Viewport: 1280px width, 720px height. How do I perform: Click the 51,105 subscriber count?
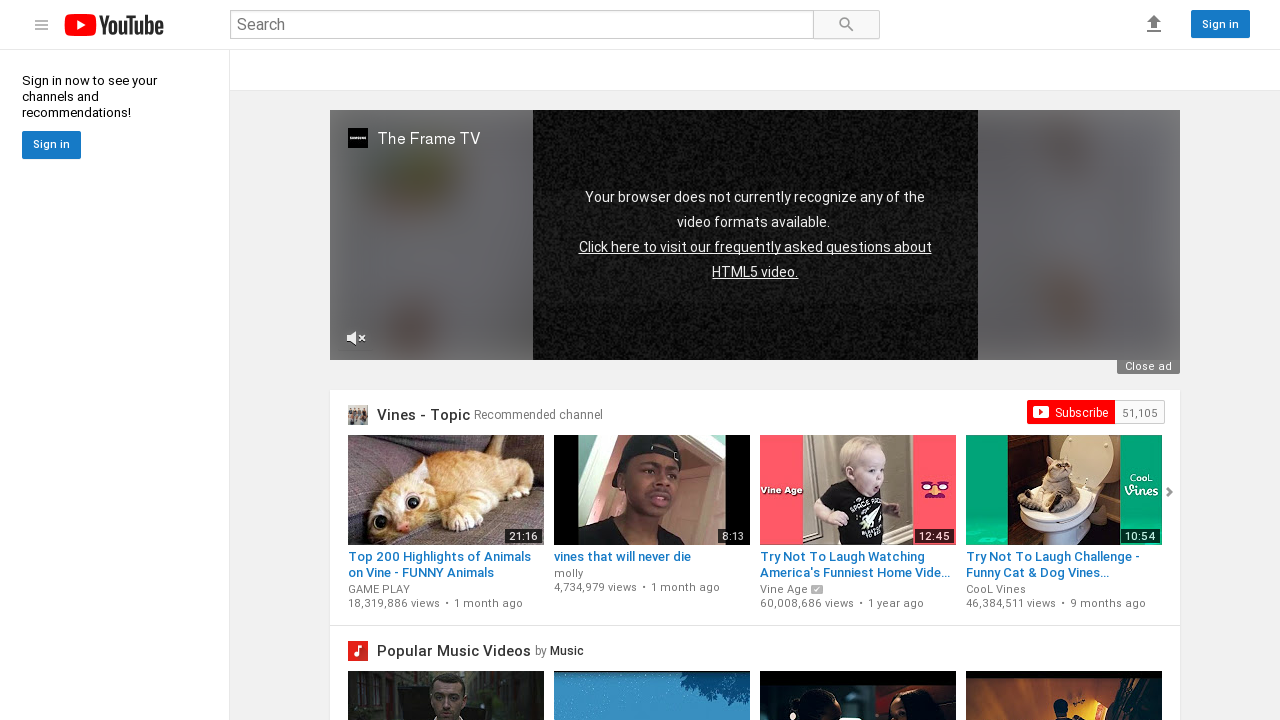[1140, 413]
